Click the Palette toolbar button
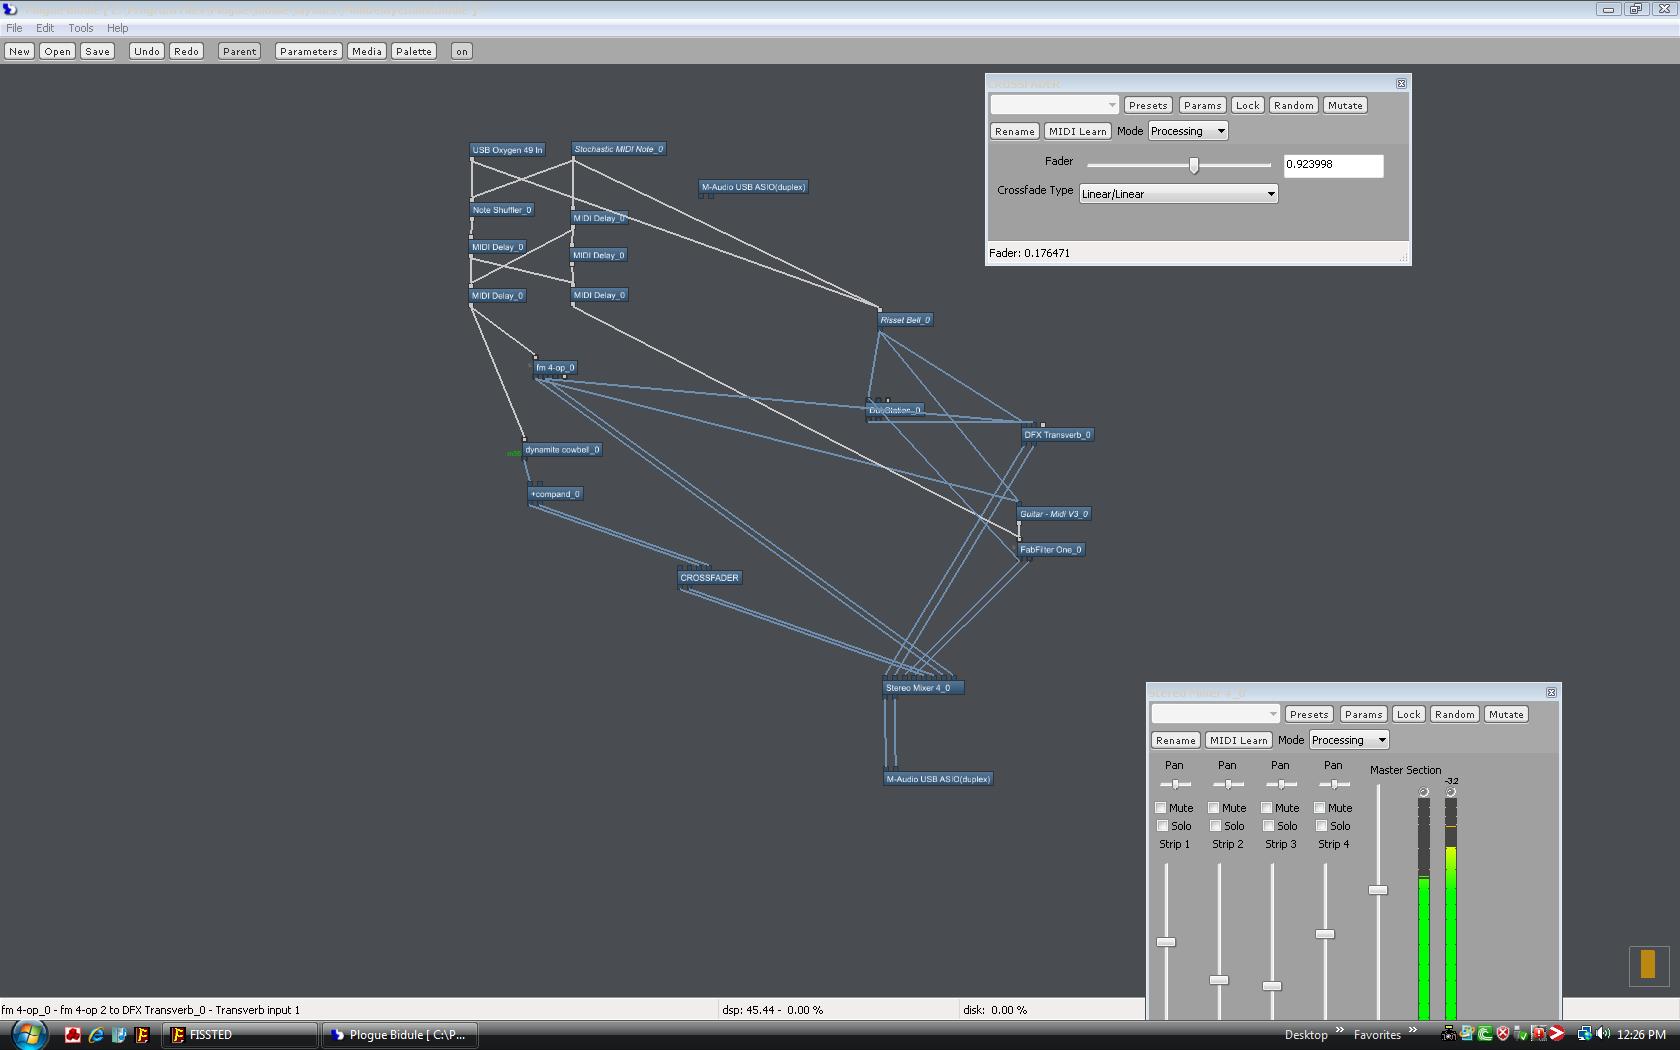The height and width of the screenshot is (1050, 1680). pos(413,51)
